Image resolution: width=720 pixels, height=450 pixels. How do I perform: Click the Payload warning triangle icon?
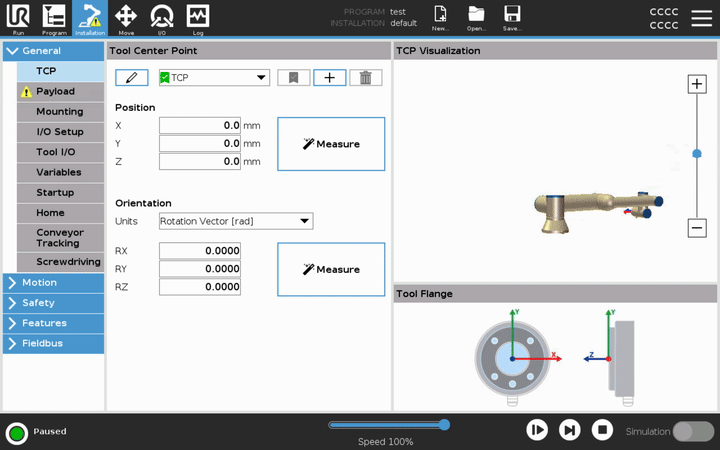coord(26,92)
